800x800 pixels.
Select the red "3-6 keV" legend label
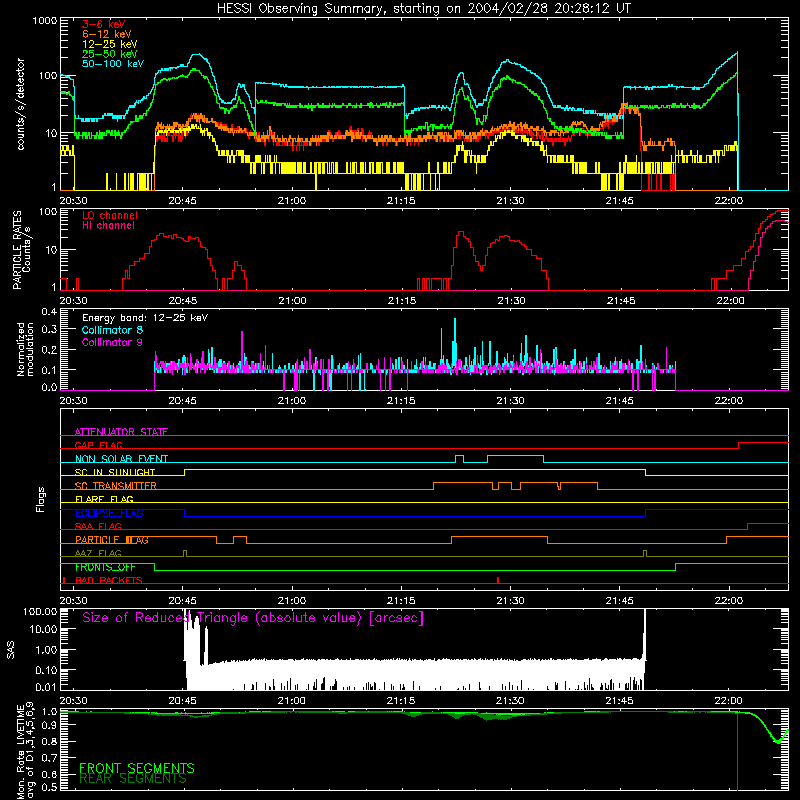[x=104, y=24]
